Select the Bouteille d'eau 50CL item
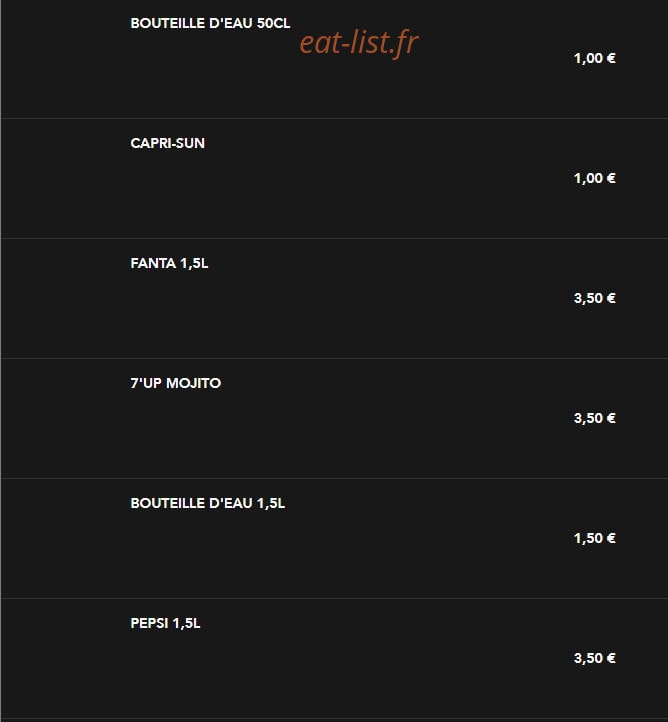668x722 pixels. click(x=210, y=23)
